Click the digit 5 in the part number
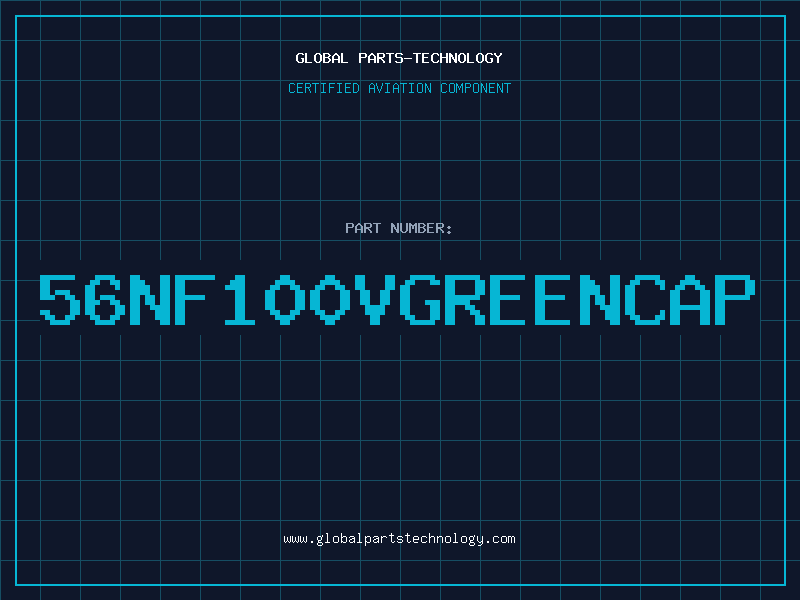 (60, 299)
